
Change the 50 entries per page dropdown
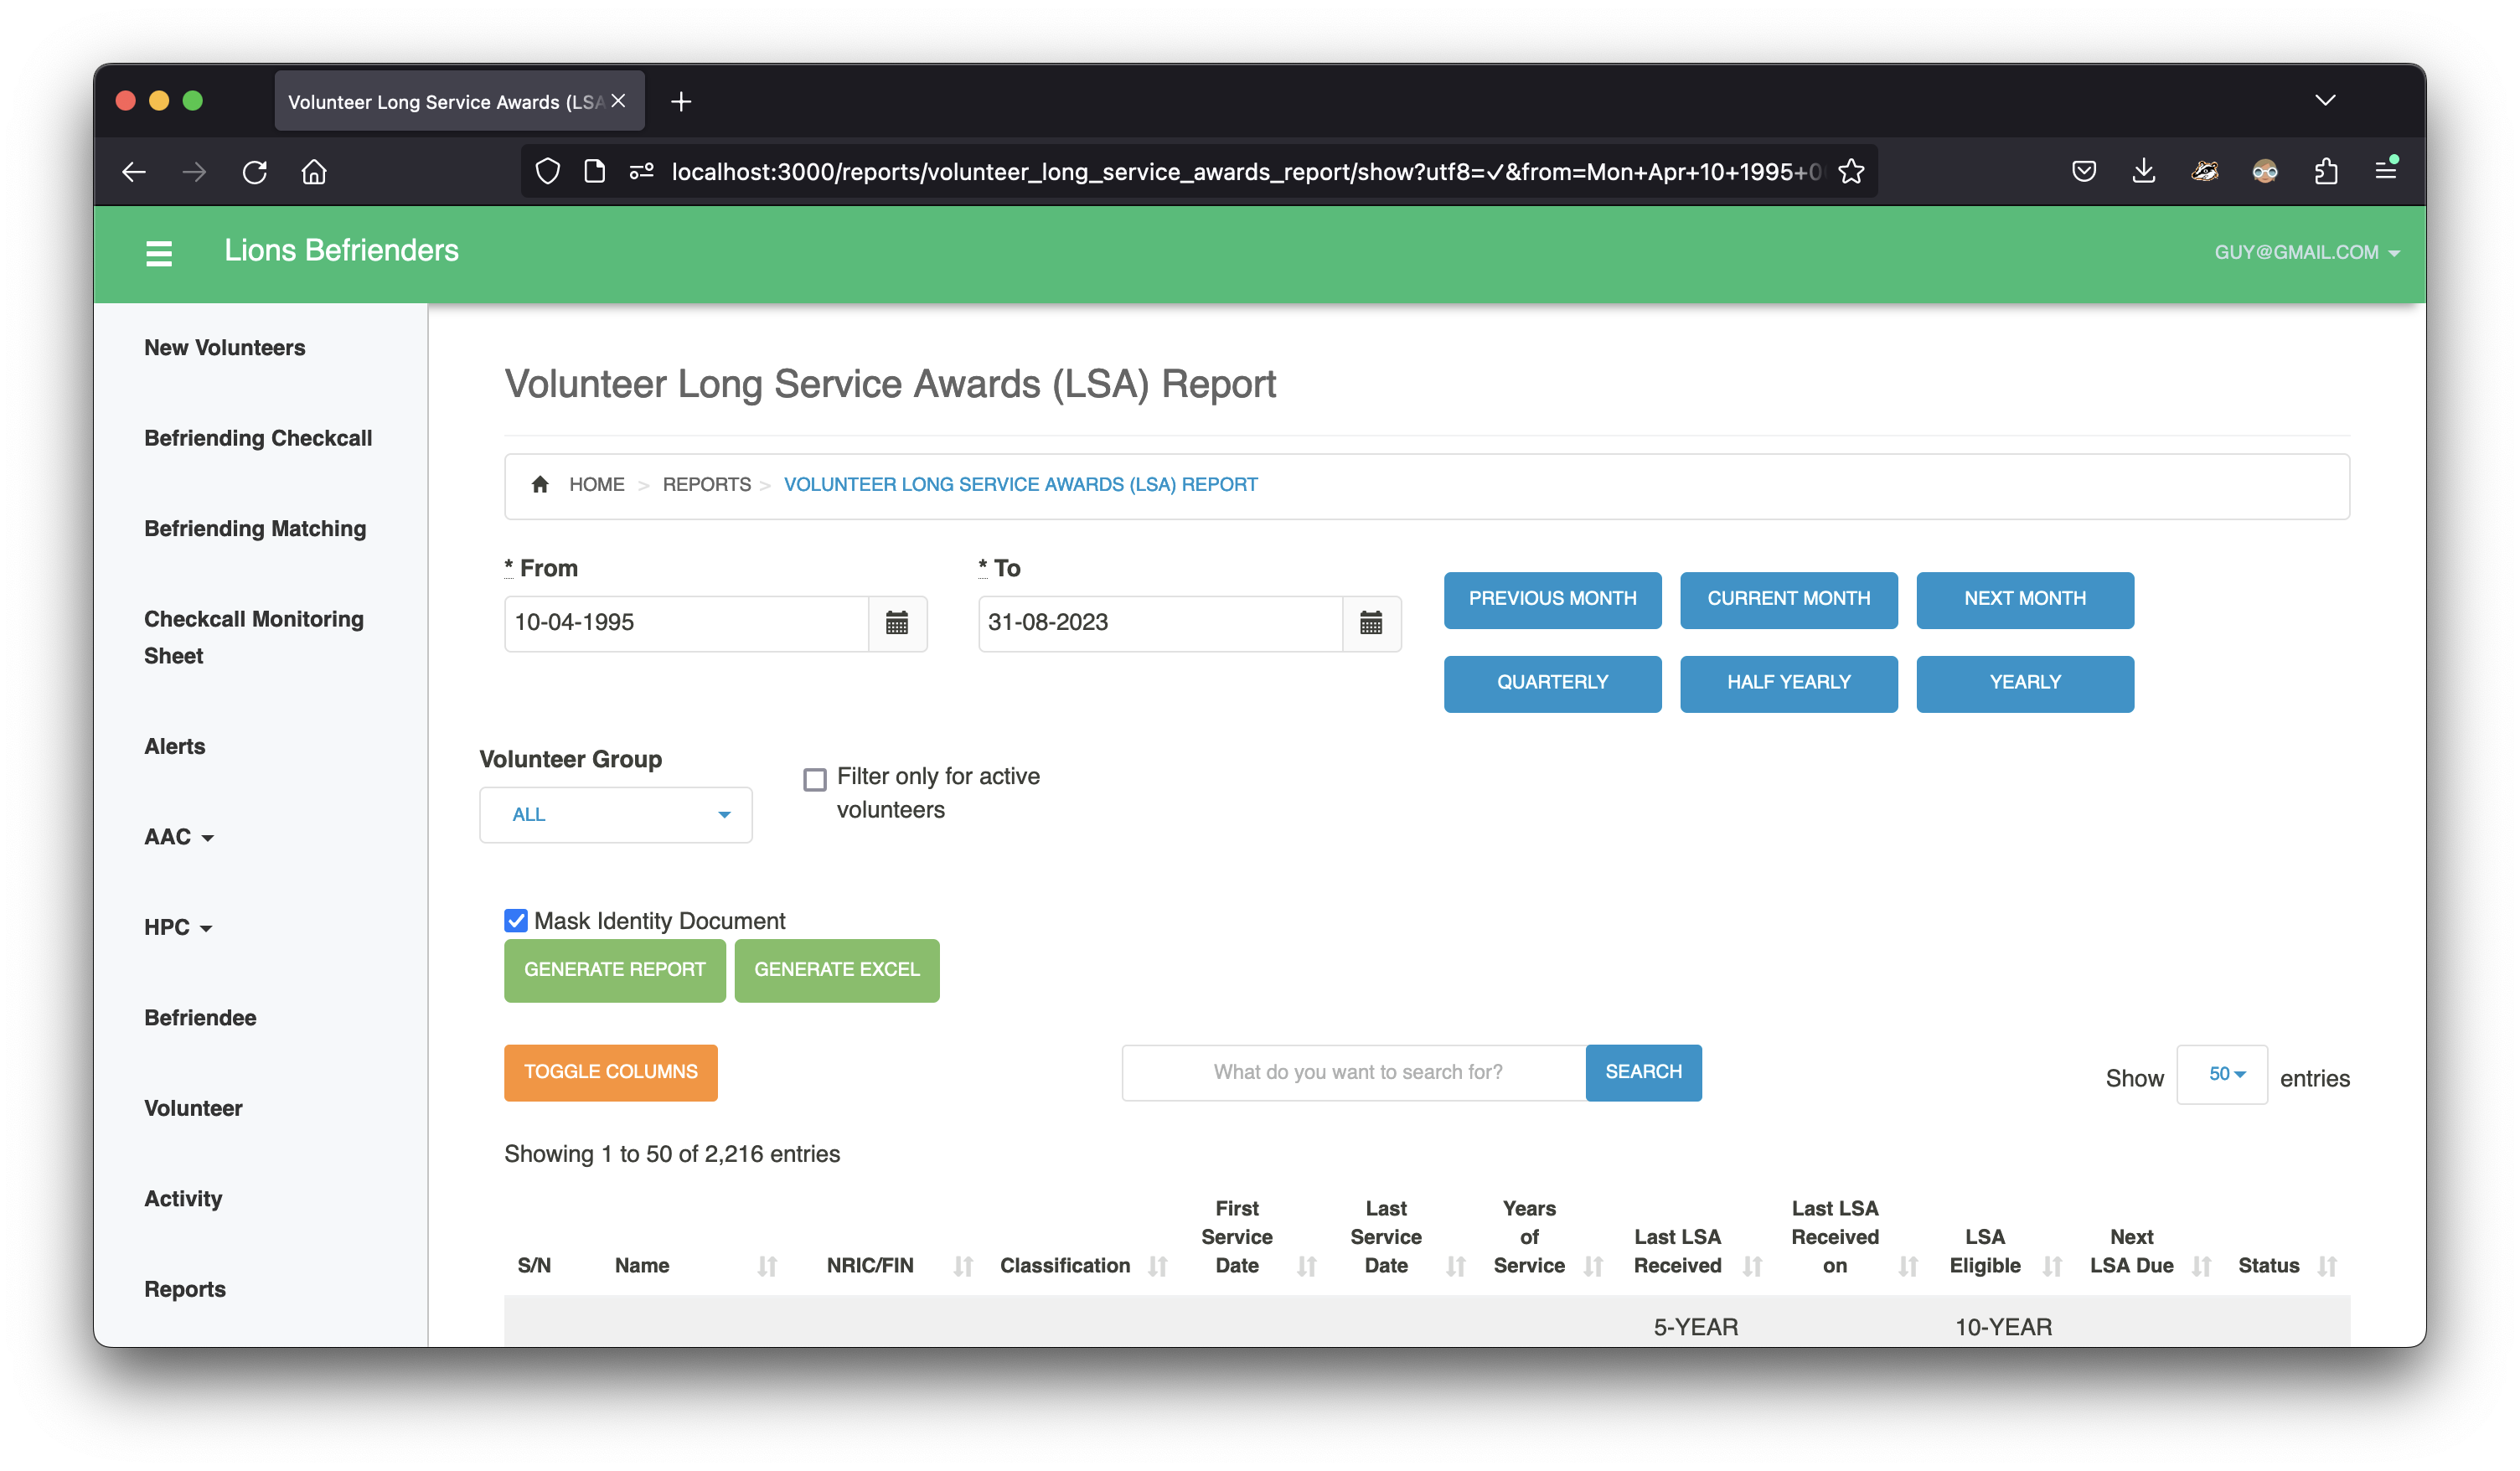(x=2221, y=1074)
